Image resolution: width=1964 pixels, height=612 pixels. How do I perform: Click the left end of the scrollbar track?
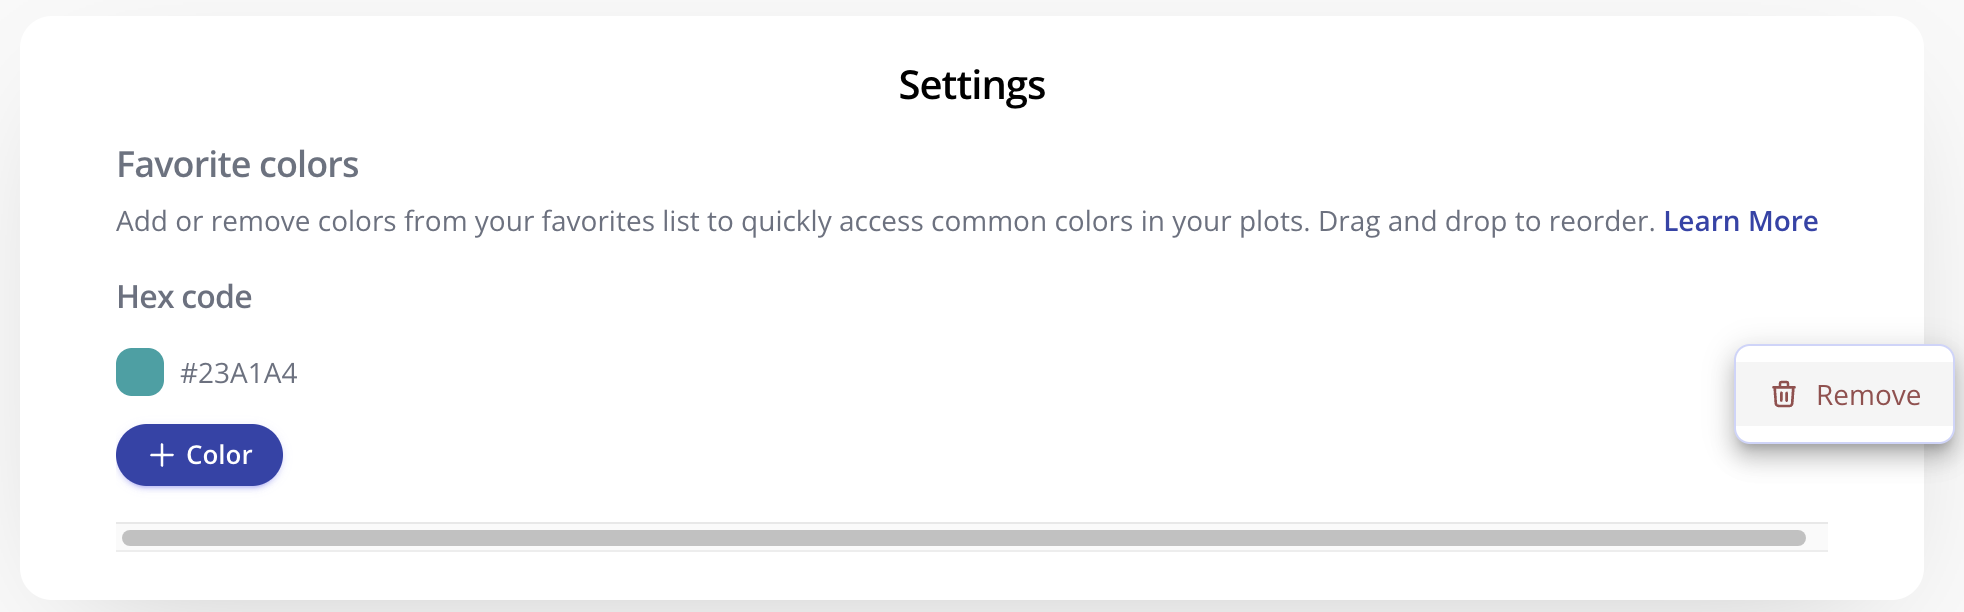click(x=140, y=536)
